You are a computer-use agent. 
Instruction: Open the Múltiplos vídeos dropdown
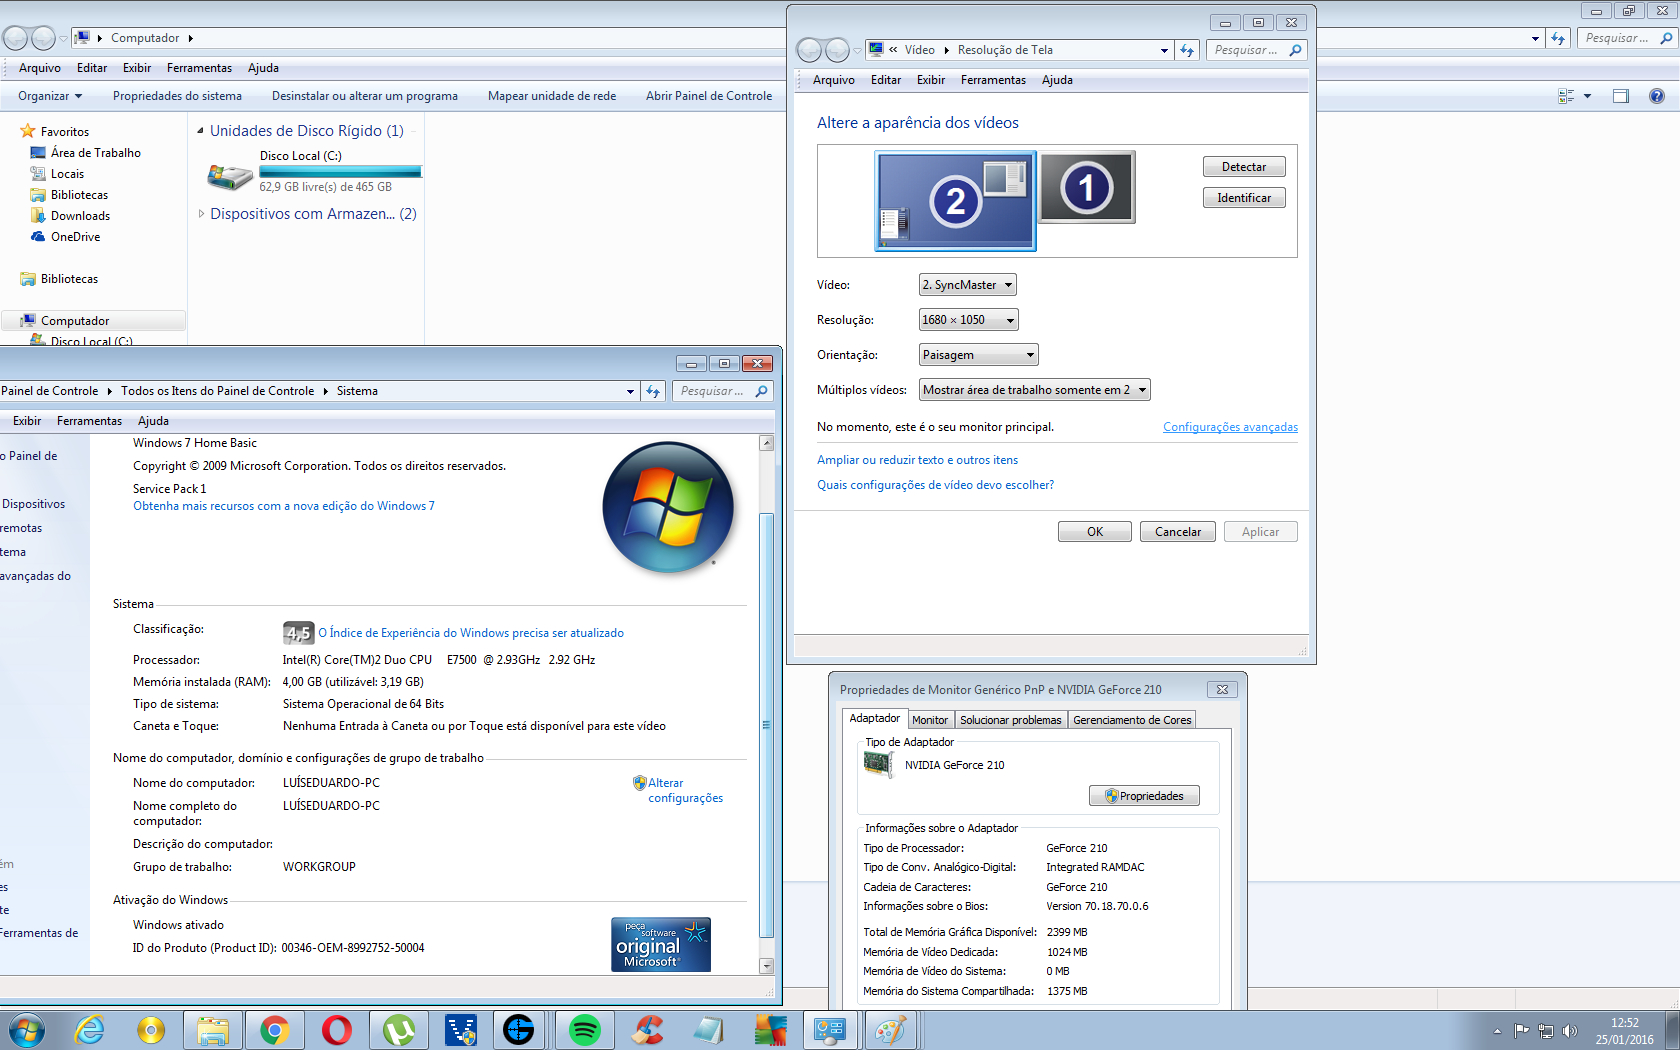click(1035, 390)
